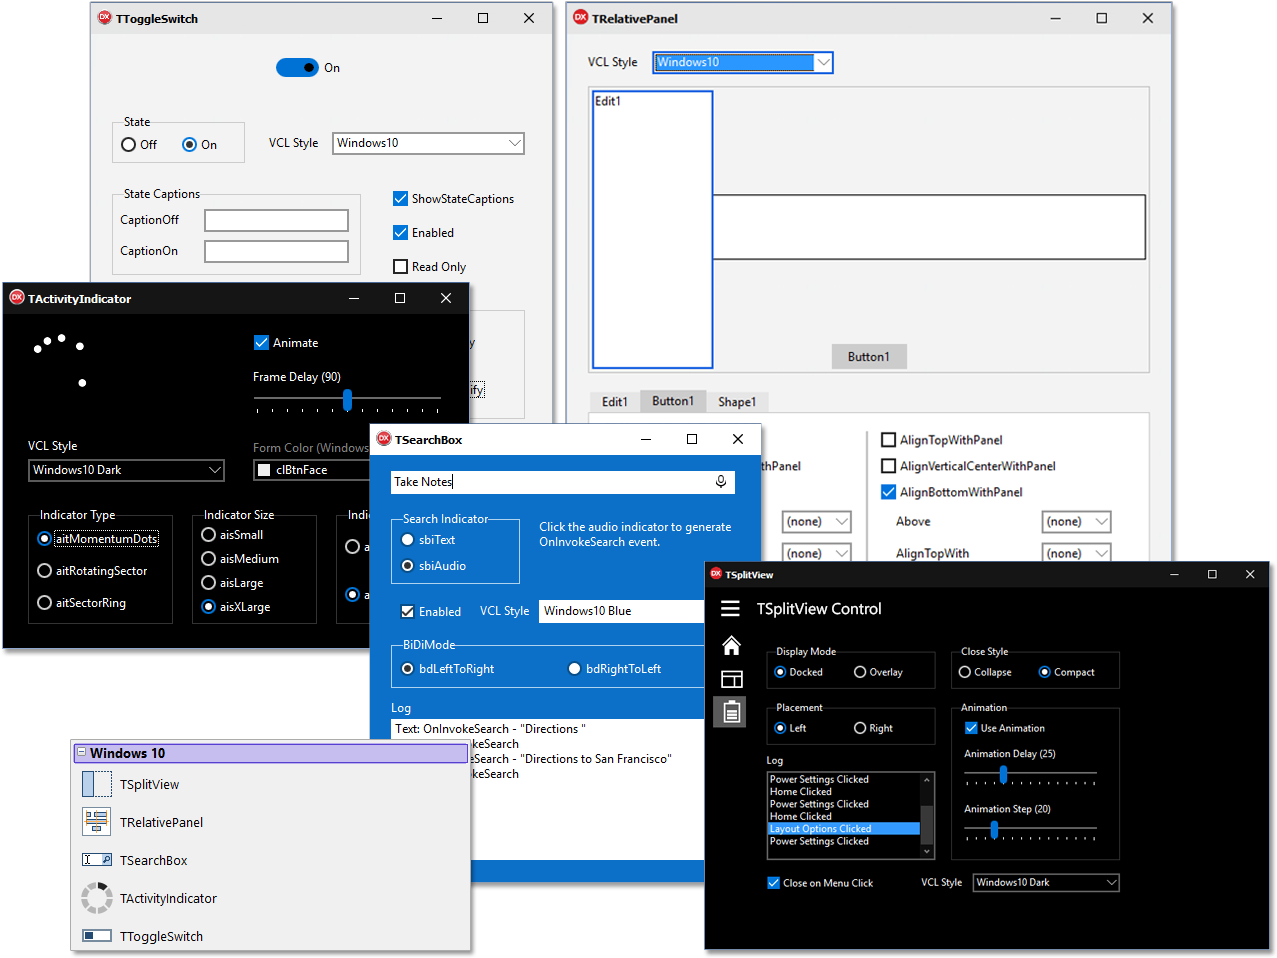Click the microphone icon in the search box
This screenshot has height=958, width=1277.
tap(720, 481)
